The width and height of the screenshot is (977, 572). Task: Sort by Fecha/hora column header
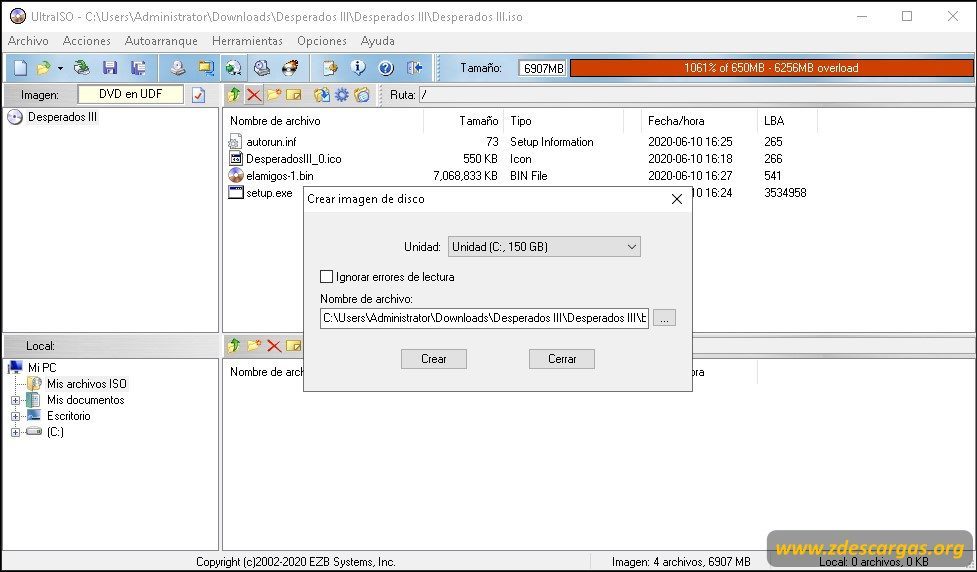point(700,121)
